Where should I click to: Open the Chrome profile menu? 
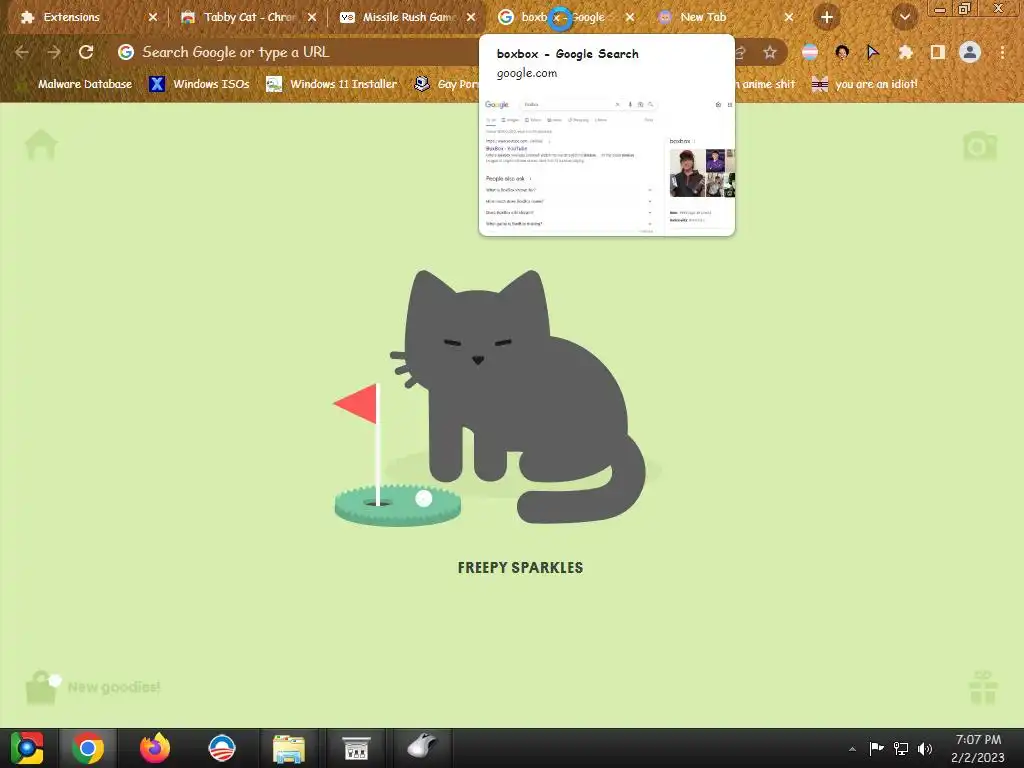coord(970,52)
